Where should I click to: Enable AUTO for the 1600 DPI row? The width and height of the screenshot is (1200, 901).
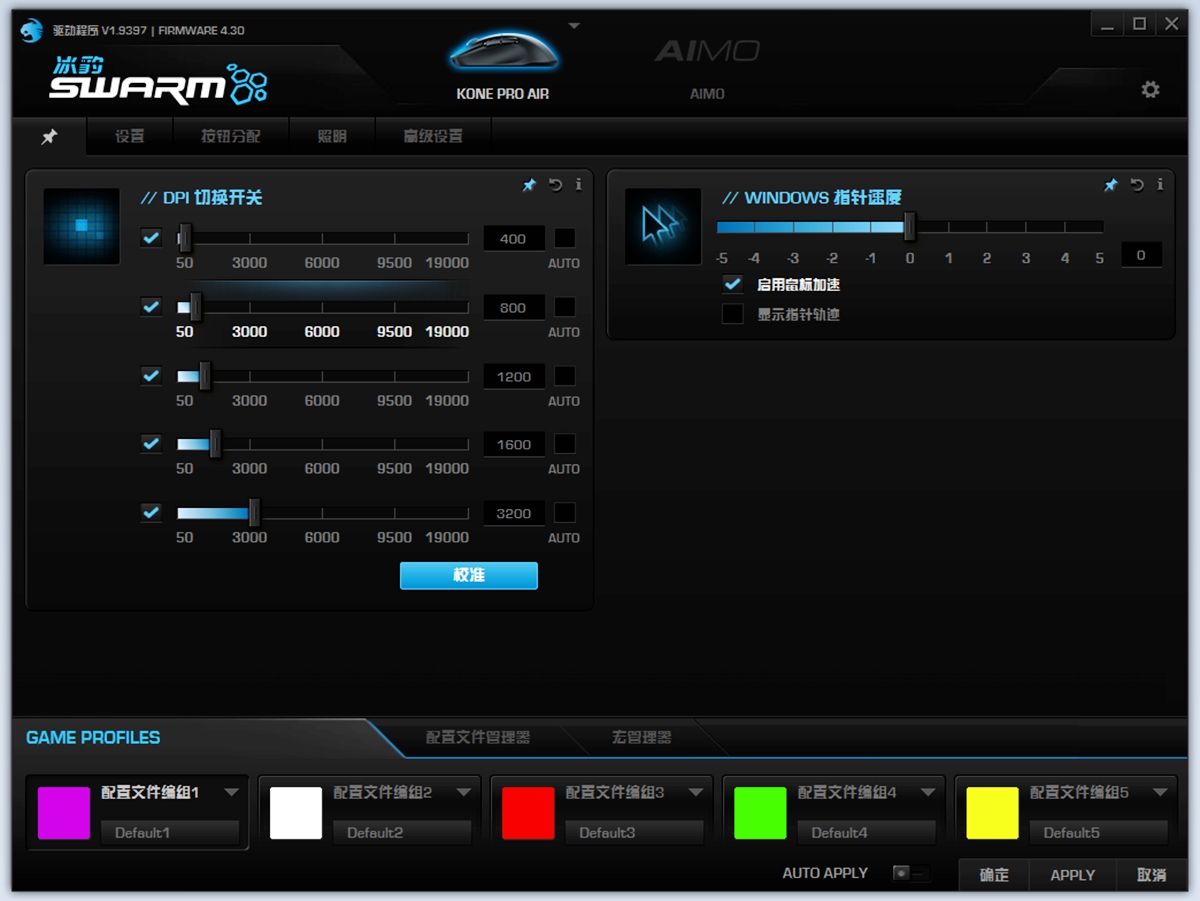pos(565,444)
